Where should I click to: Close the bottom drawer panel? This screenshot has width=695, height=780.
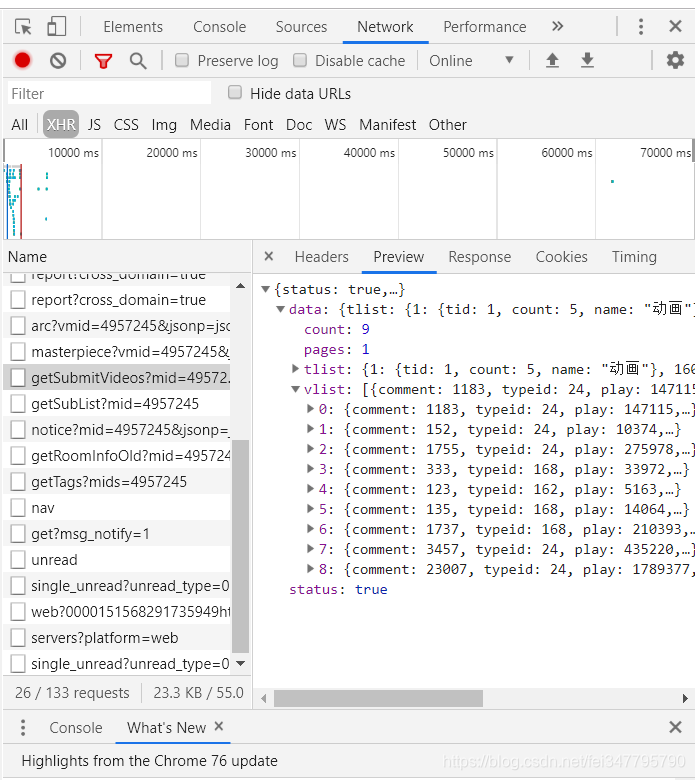click(675, 727)
